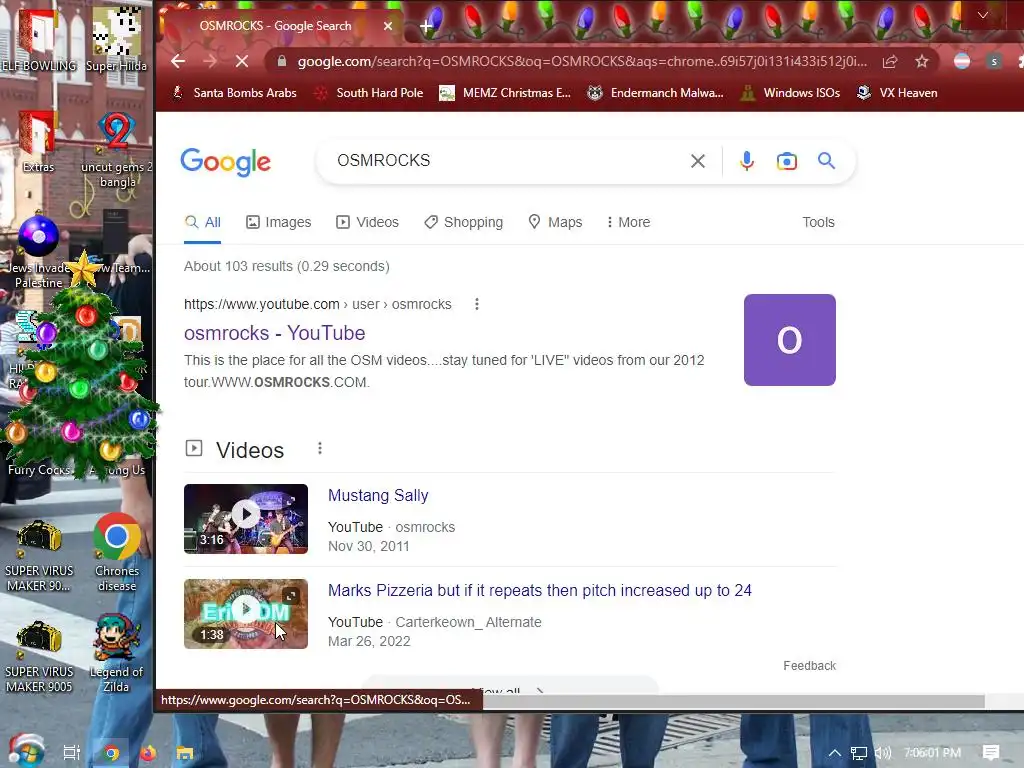Screen dimensions: 1024x768
Task: Search by image with the camera icon
Action: tap(786, 161)
